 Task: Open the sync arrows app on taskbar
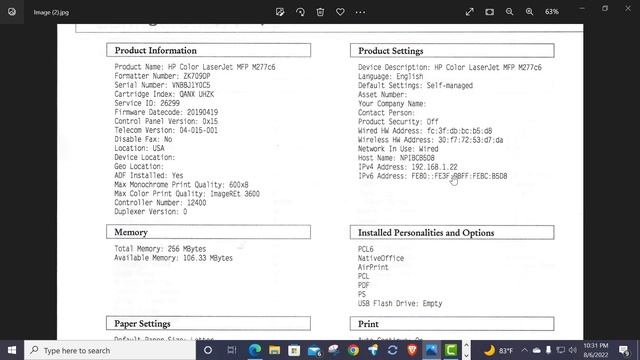pyautogui.click(x=392, y=350)
